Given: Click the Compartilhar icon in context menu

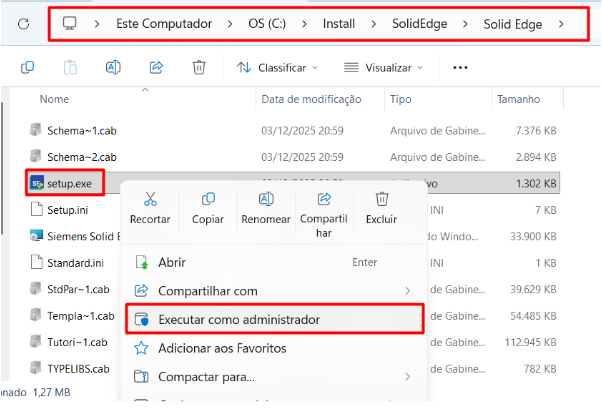Looking at the screenshot, I should click(323, 199).
